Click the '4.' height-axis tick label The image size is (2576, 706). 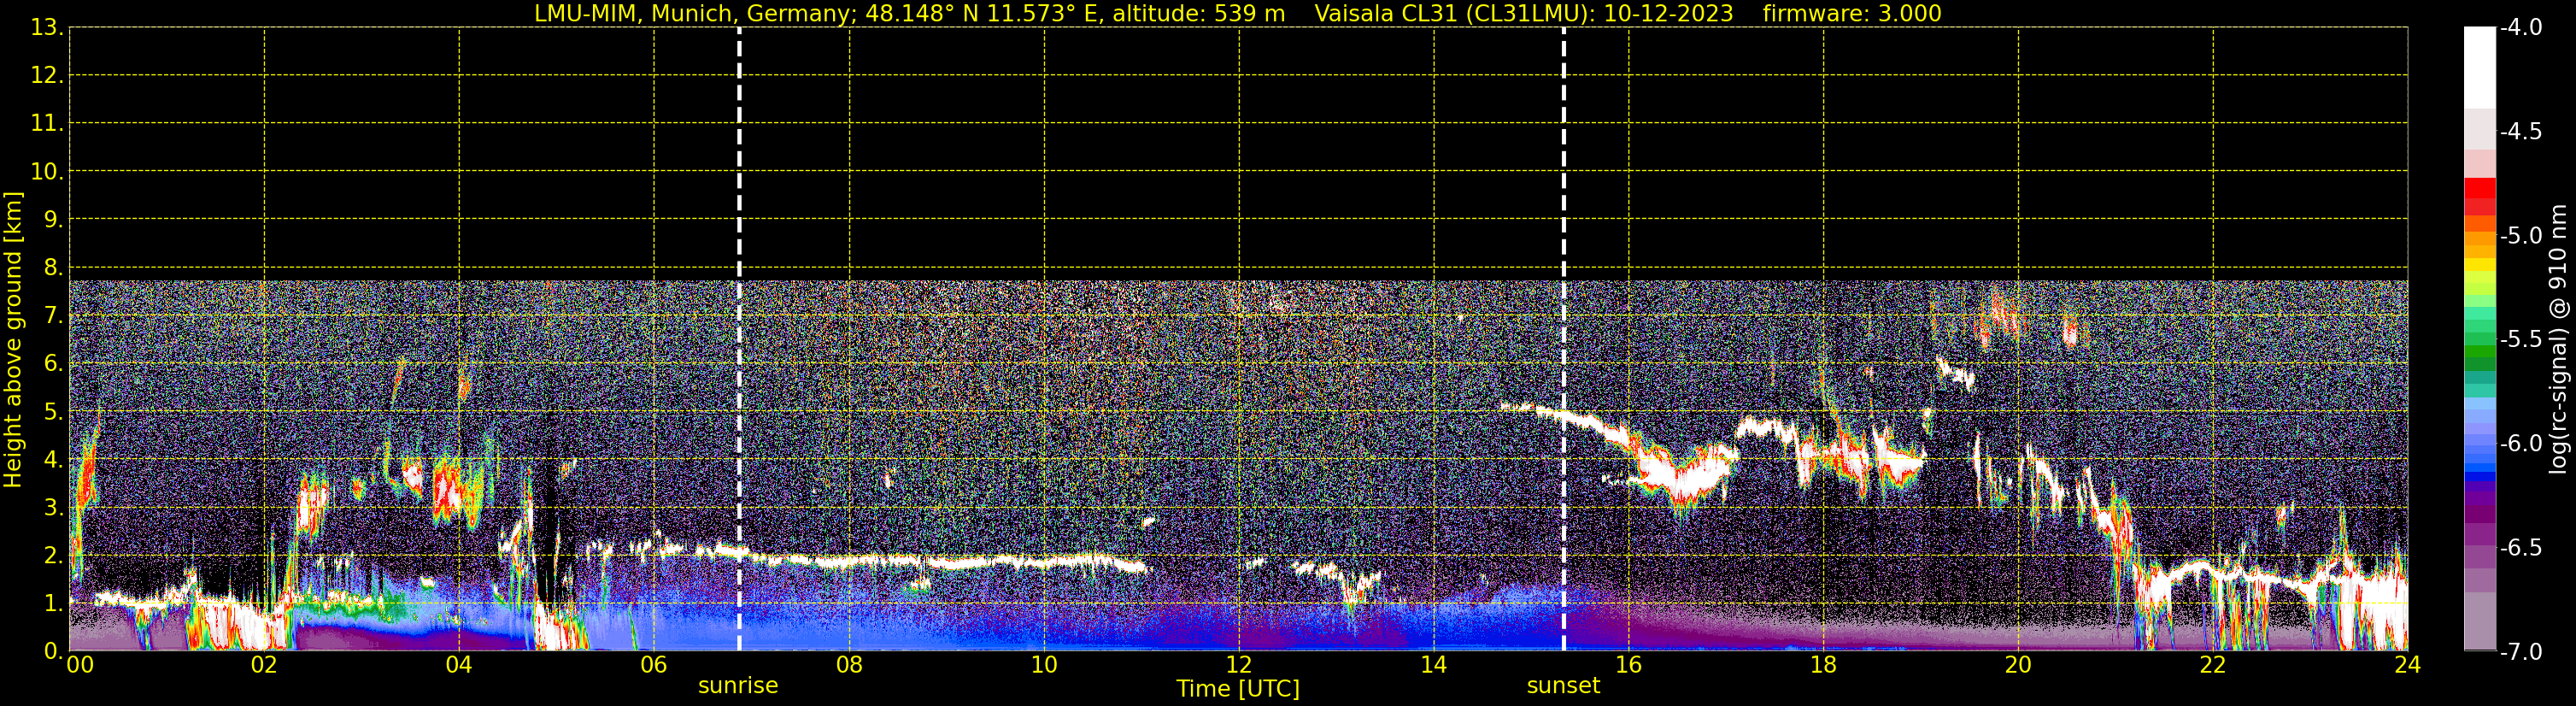[x=54, y=460]
